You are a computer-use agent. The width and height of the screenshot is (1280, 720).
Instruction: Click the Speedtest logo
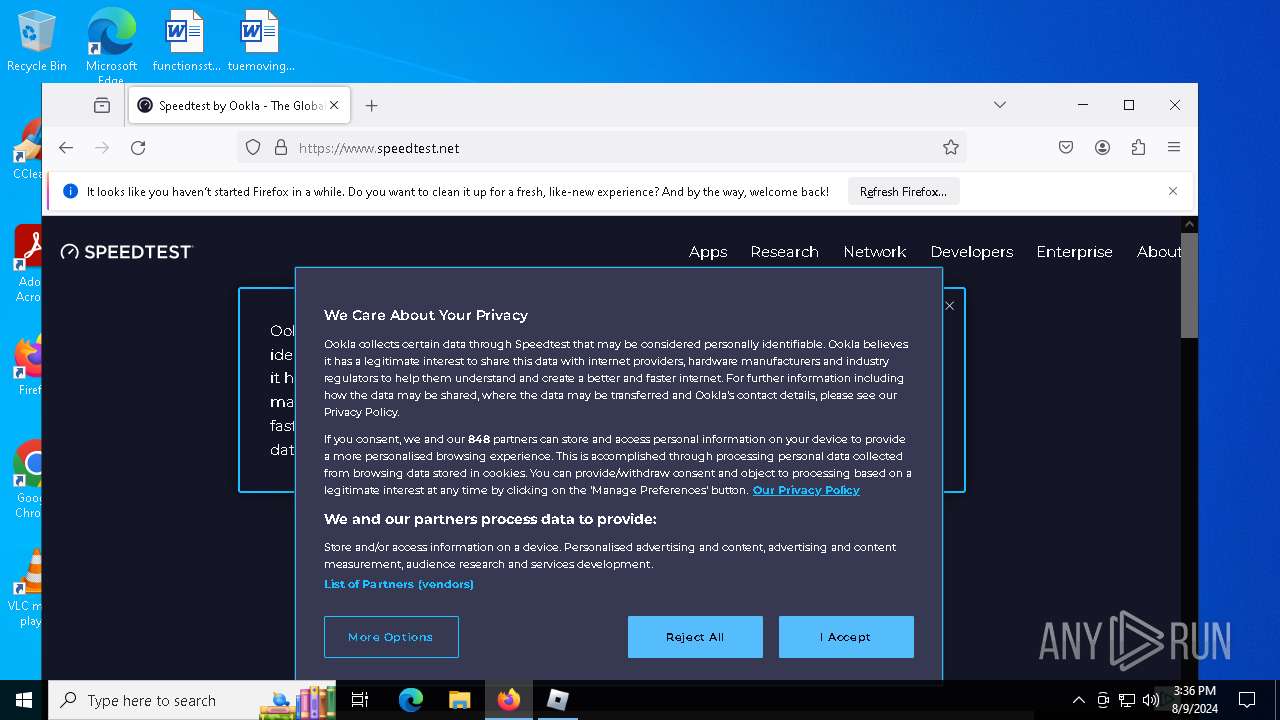[126, 252]
